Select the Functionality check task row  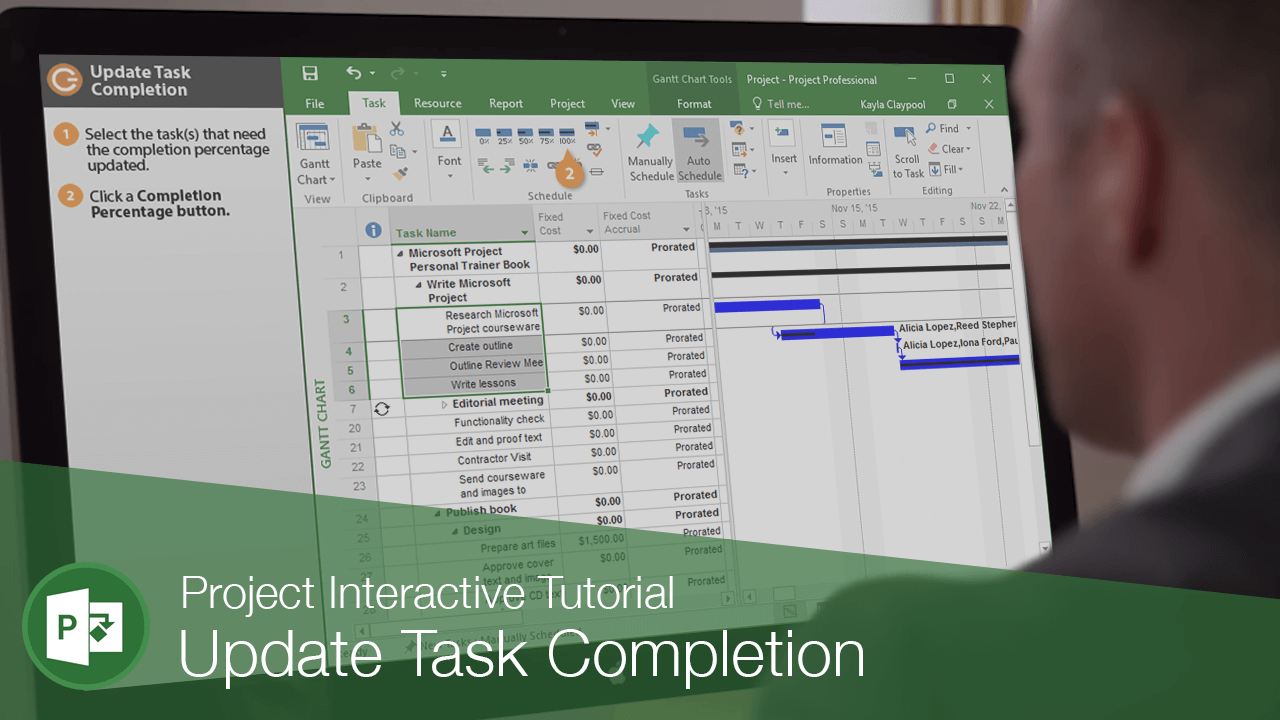click(x=499, y=421)
